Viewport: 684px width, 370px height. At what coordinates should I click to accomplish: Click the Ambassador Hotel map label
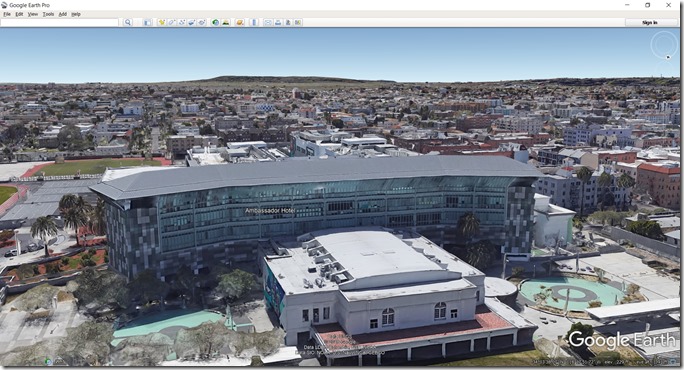270,210
